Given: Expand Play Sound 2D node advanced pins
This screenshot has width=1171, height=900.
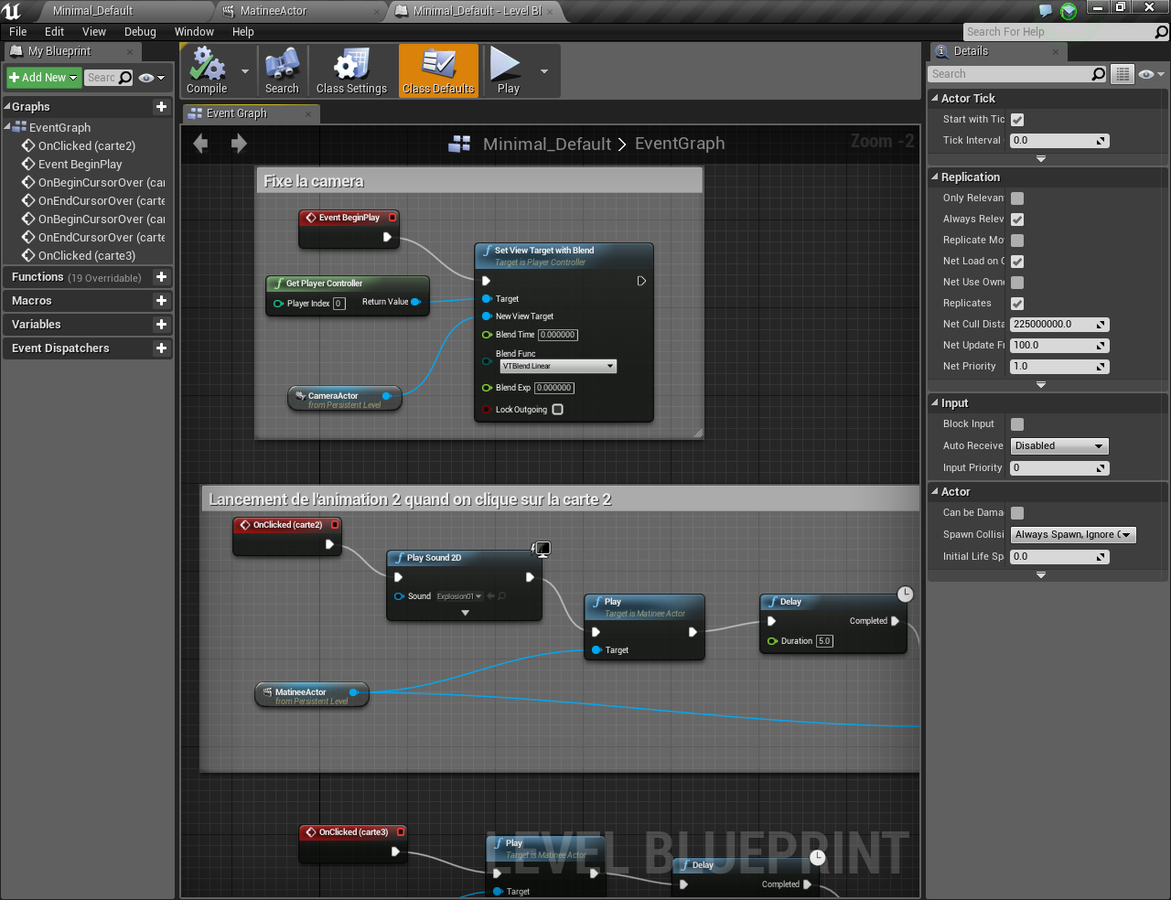Looking at the screenshot, I should 465,612.
